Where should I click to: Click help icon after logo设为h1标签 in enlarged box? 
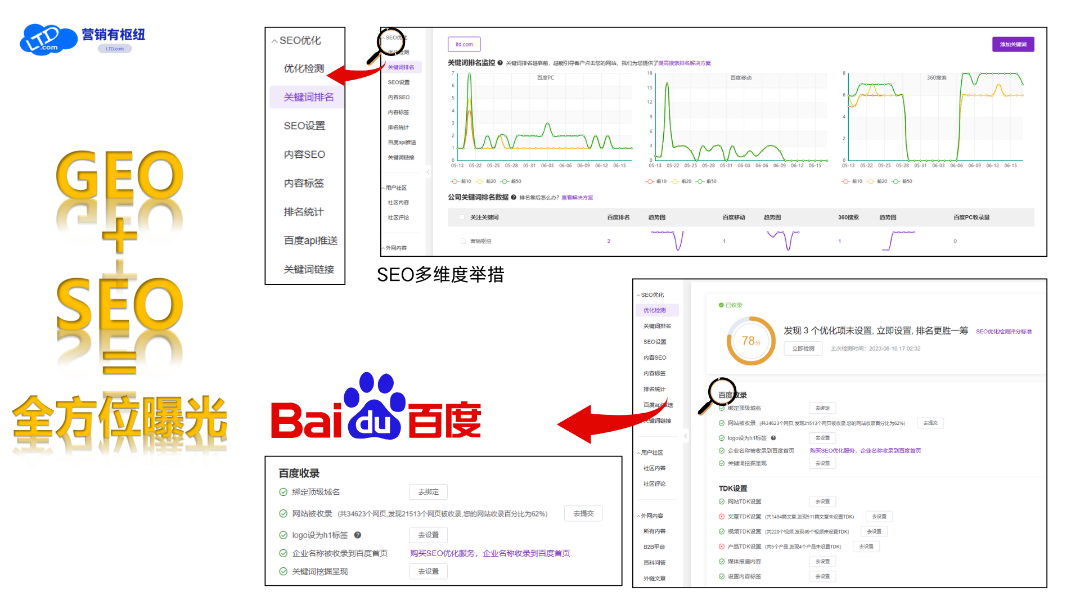coord(357,535)
